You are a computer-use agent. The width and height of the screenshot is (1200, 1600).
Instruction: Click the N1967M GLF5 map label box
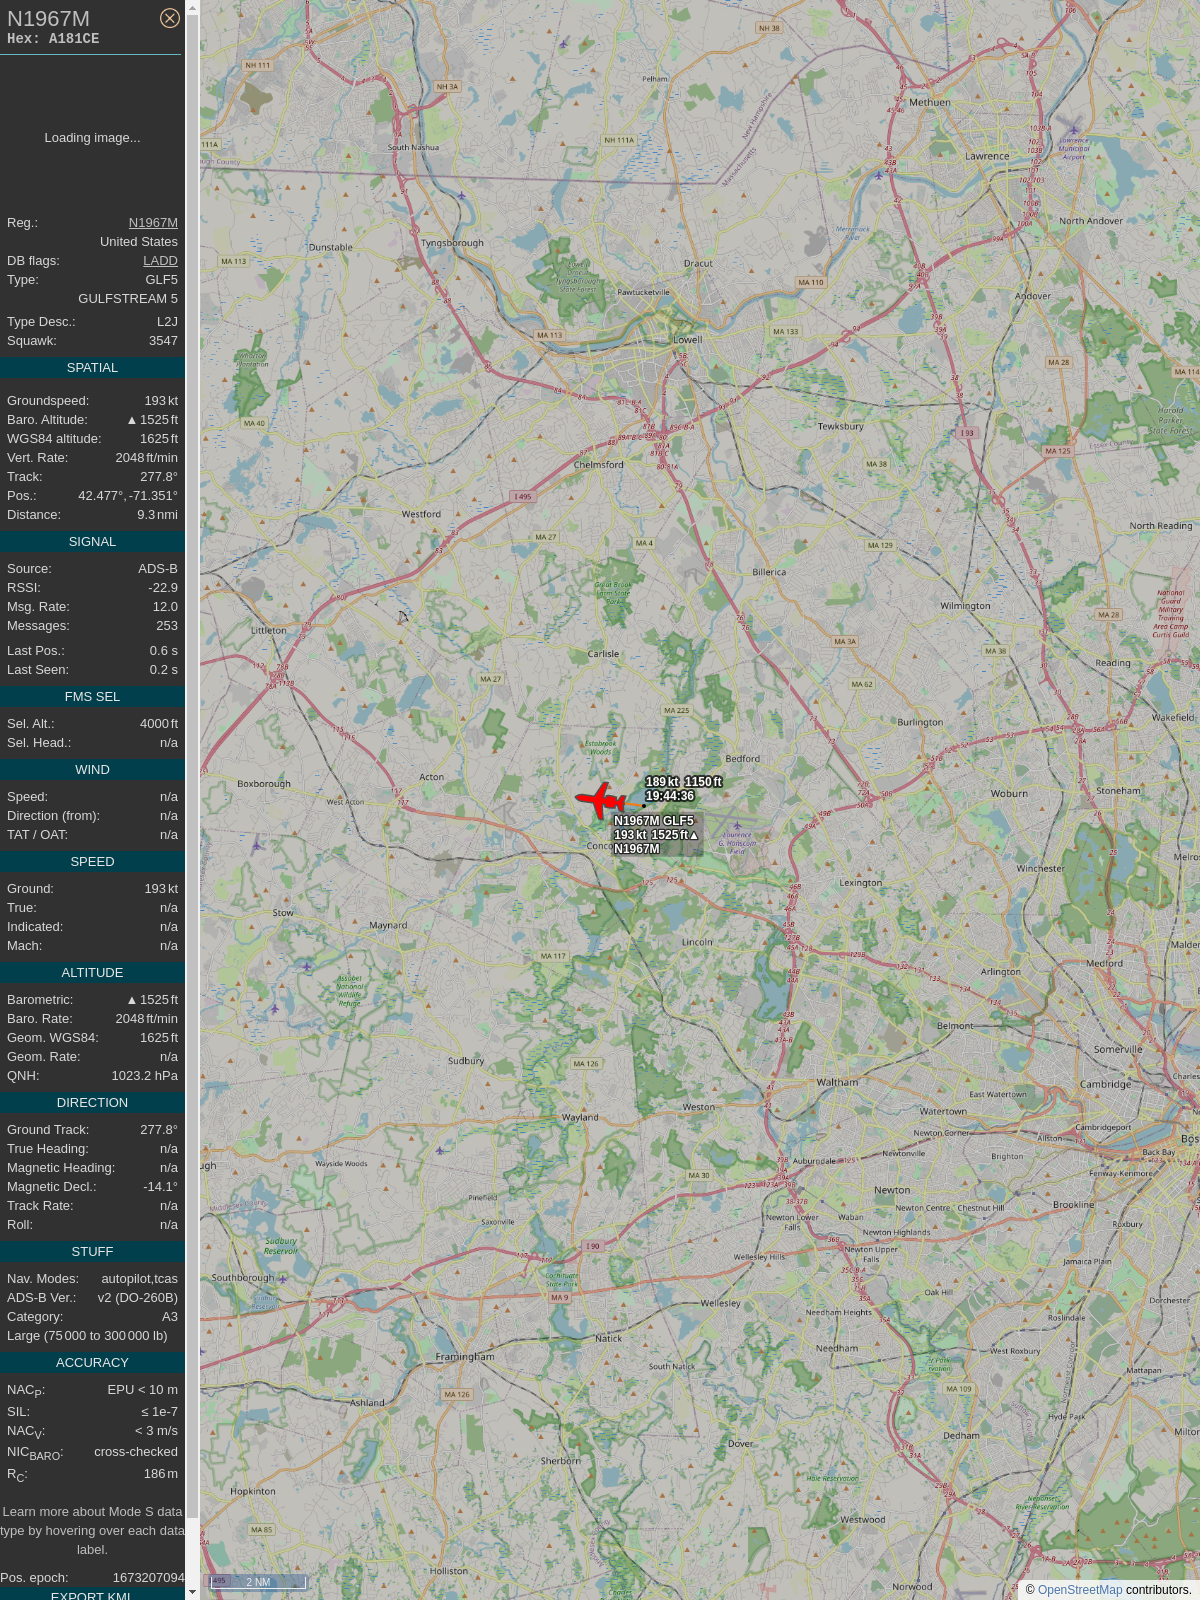656,835
